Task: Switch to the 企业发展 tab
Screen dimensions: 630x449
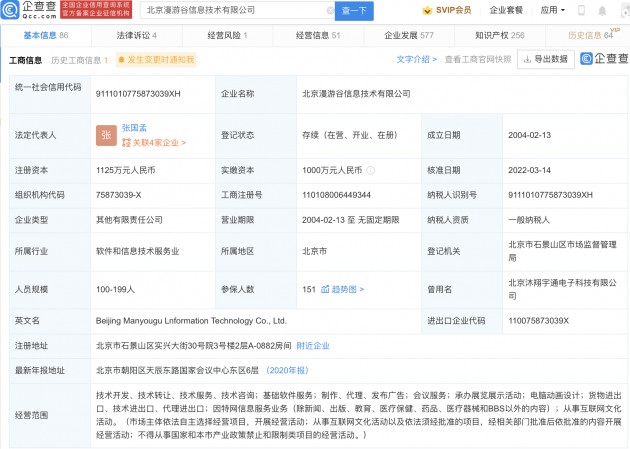Action: [x=409, y=35]
